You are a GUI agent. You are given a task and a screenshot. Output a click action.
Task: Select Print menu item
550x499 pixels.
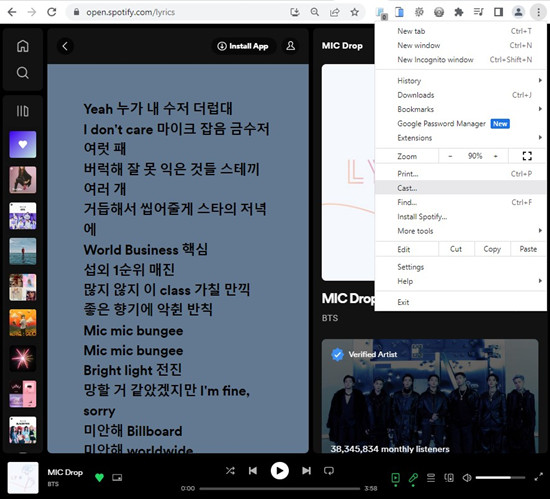[x=461, y=174]
